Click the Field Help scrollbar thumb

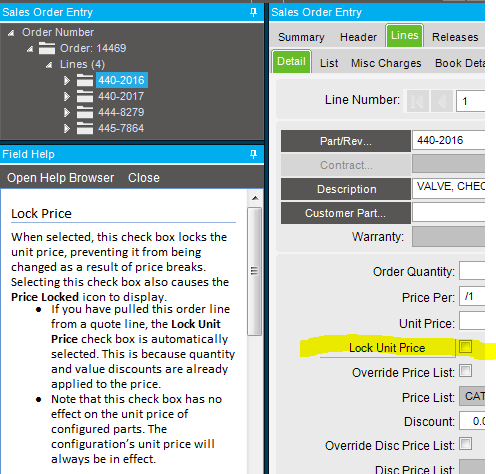(255, 271)
